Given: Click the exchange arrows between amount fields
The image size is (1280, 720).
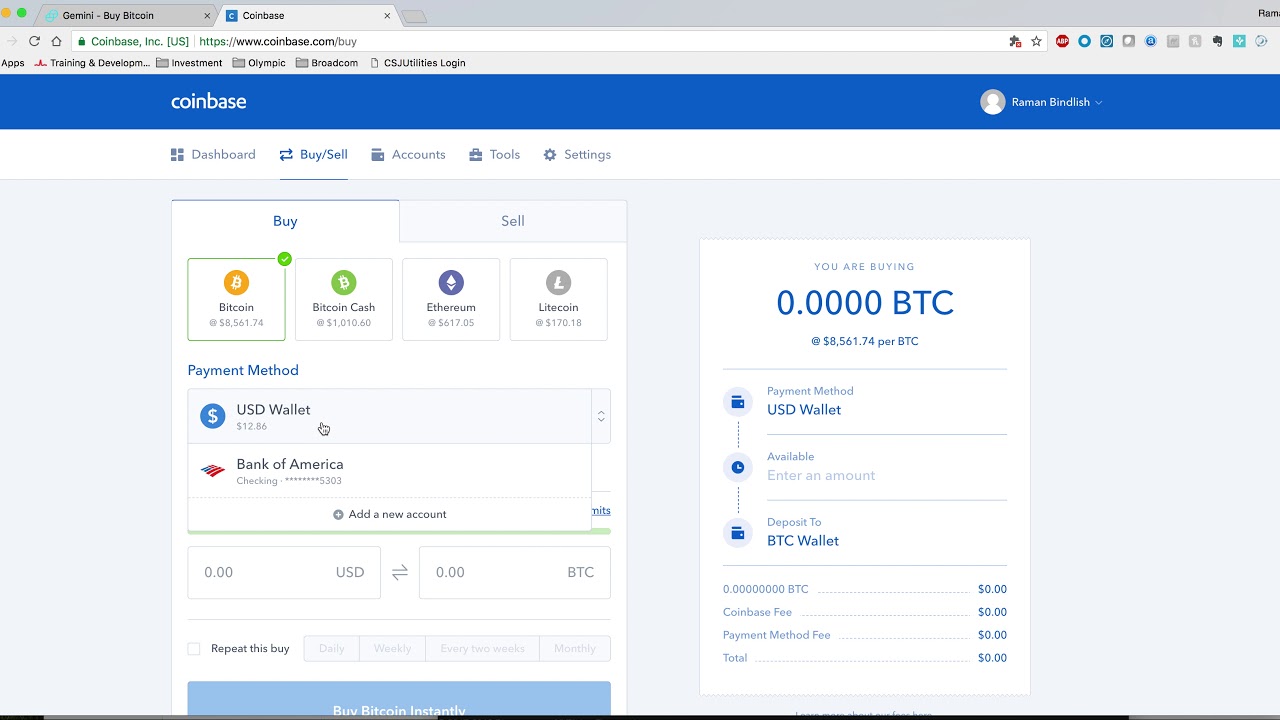Looking at the screenshot, I should pos(399,572).
